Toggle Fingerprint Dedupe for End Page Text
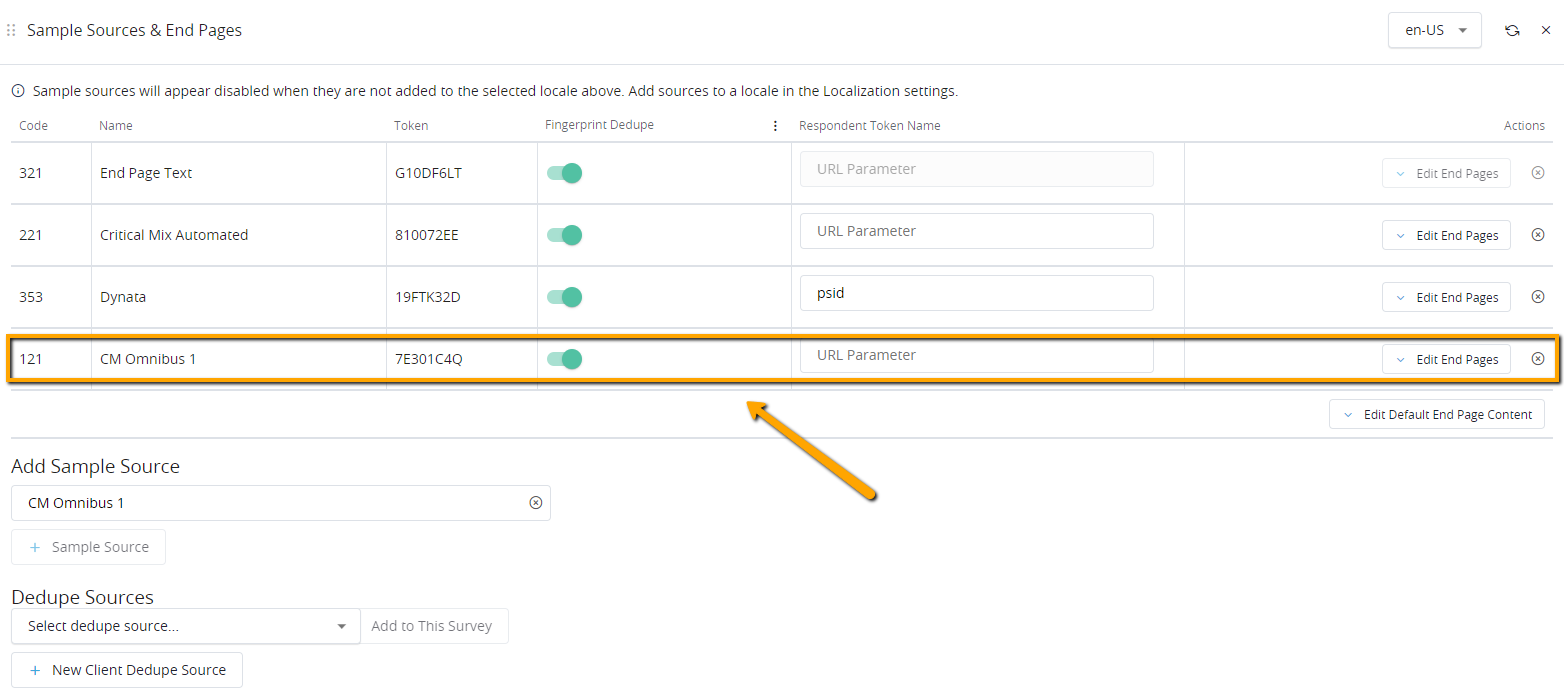1564x698 pixels. pos(565,173)
